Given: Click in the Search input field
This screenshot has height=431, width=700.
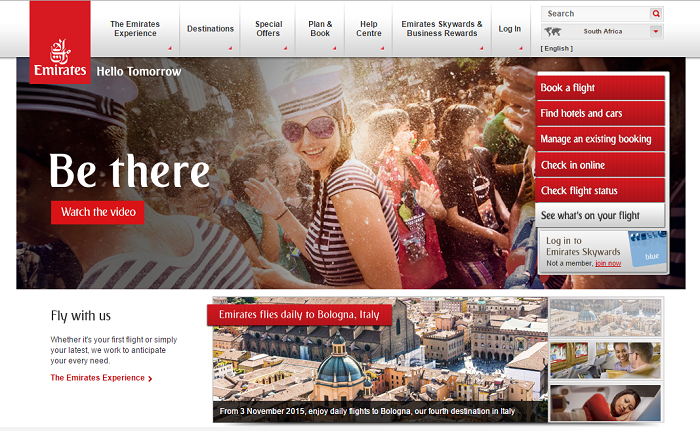Looking at the screenshot, I should pos(596,14).
